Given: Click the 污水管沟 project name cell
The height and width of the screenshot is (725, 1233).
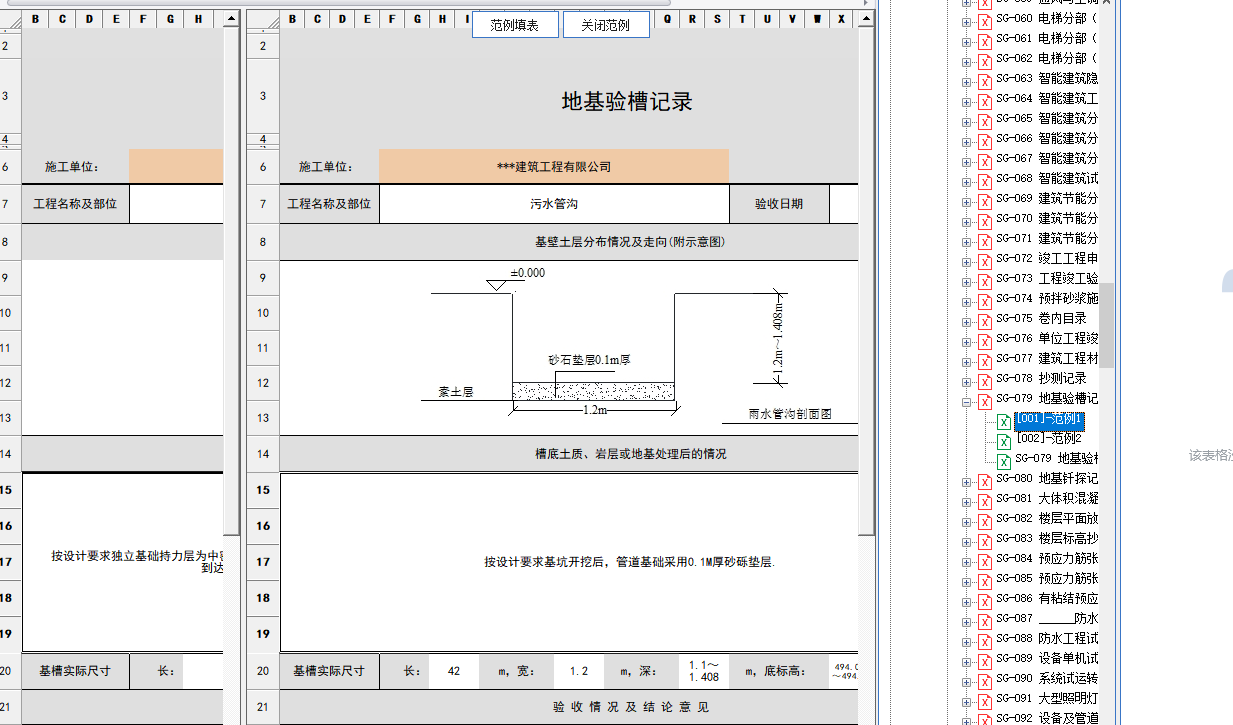Looking at the screenshot, I should 554,204.
